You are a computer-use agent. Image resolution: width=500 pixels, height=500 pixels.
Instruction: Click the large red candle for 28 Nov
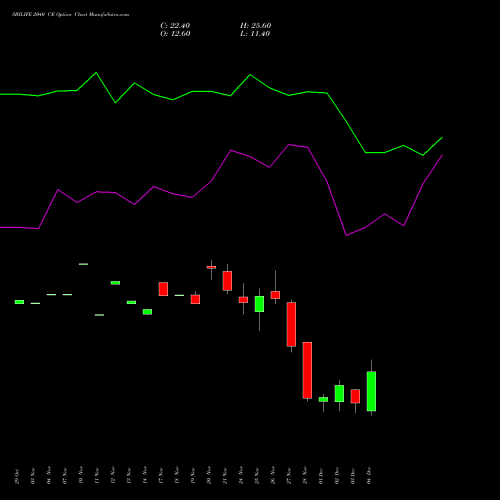307,370
